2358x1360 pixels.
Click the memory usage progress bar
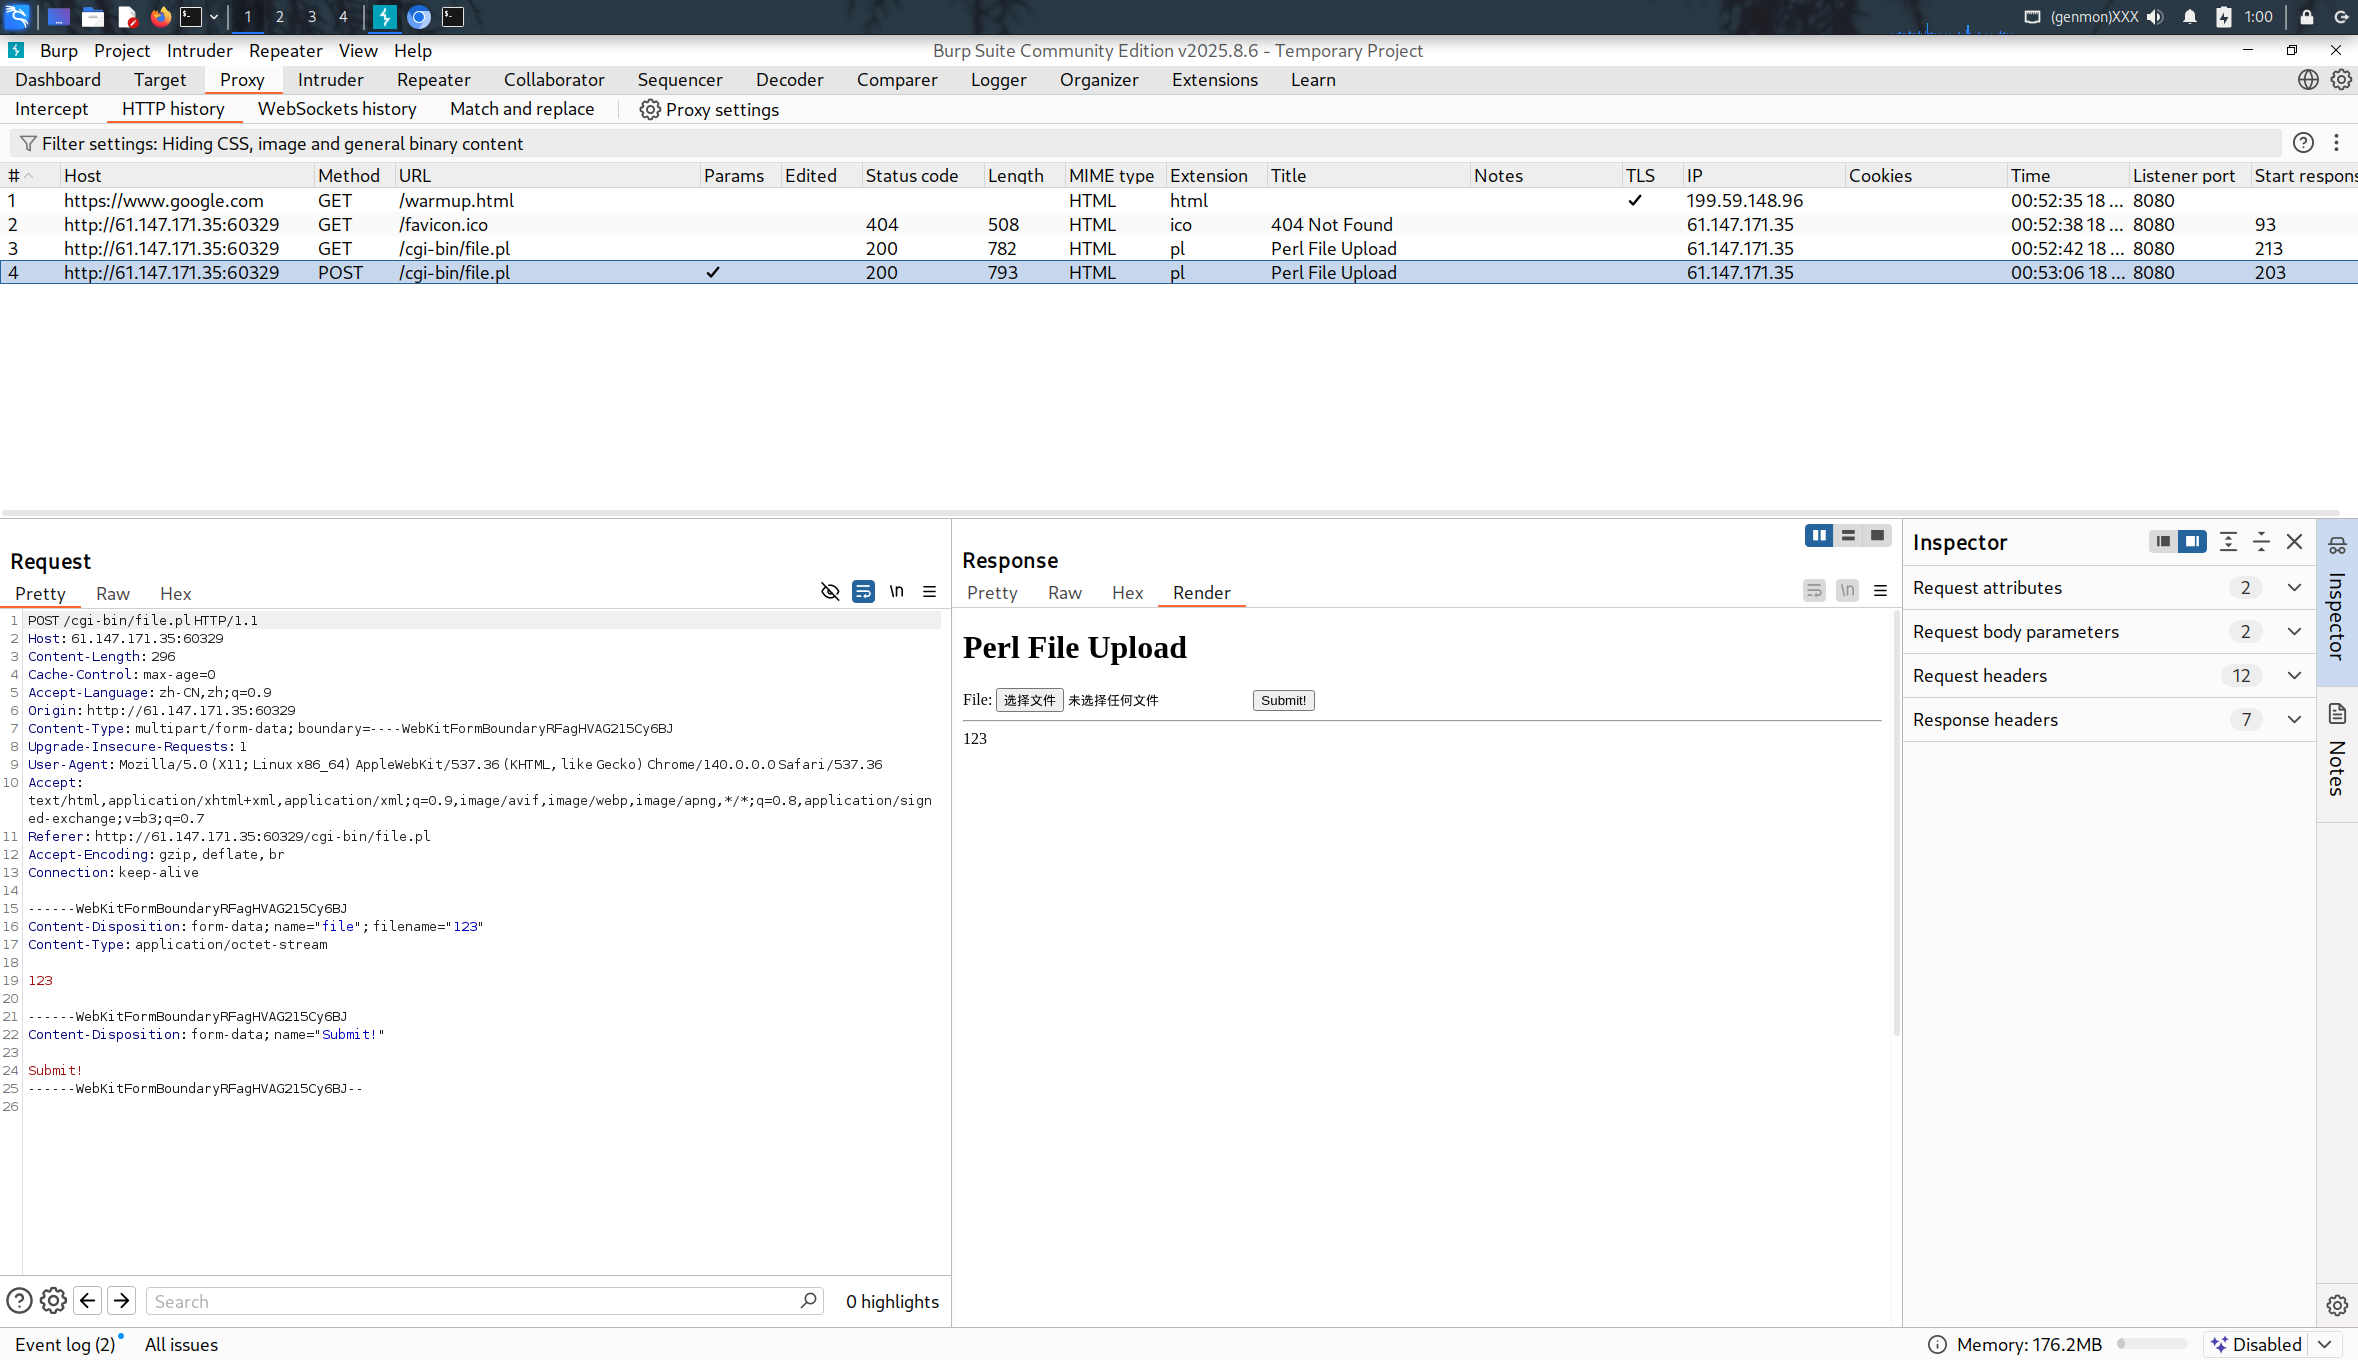[x=2151, y=1344]
